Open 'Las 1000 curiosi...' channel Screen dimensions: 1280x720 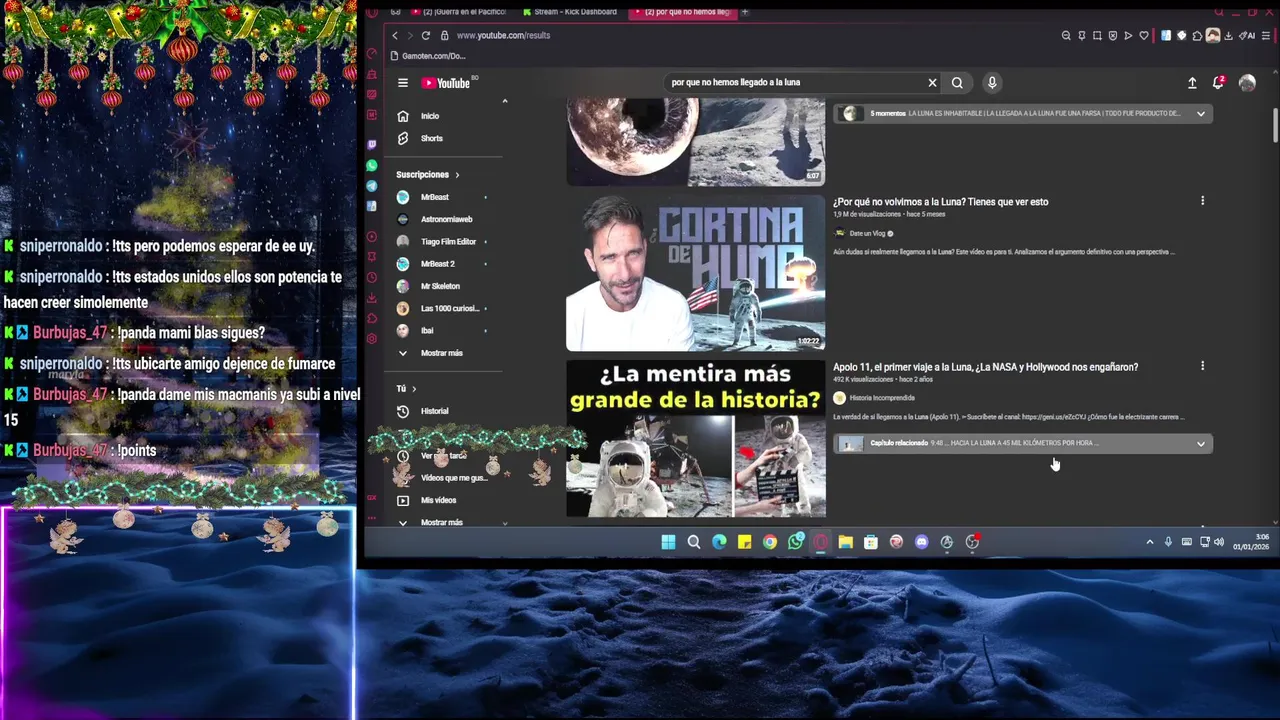tap(448, 308)
